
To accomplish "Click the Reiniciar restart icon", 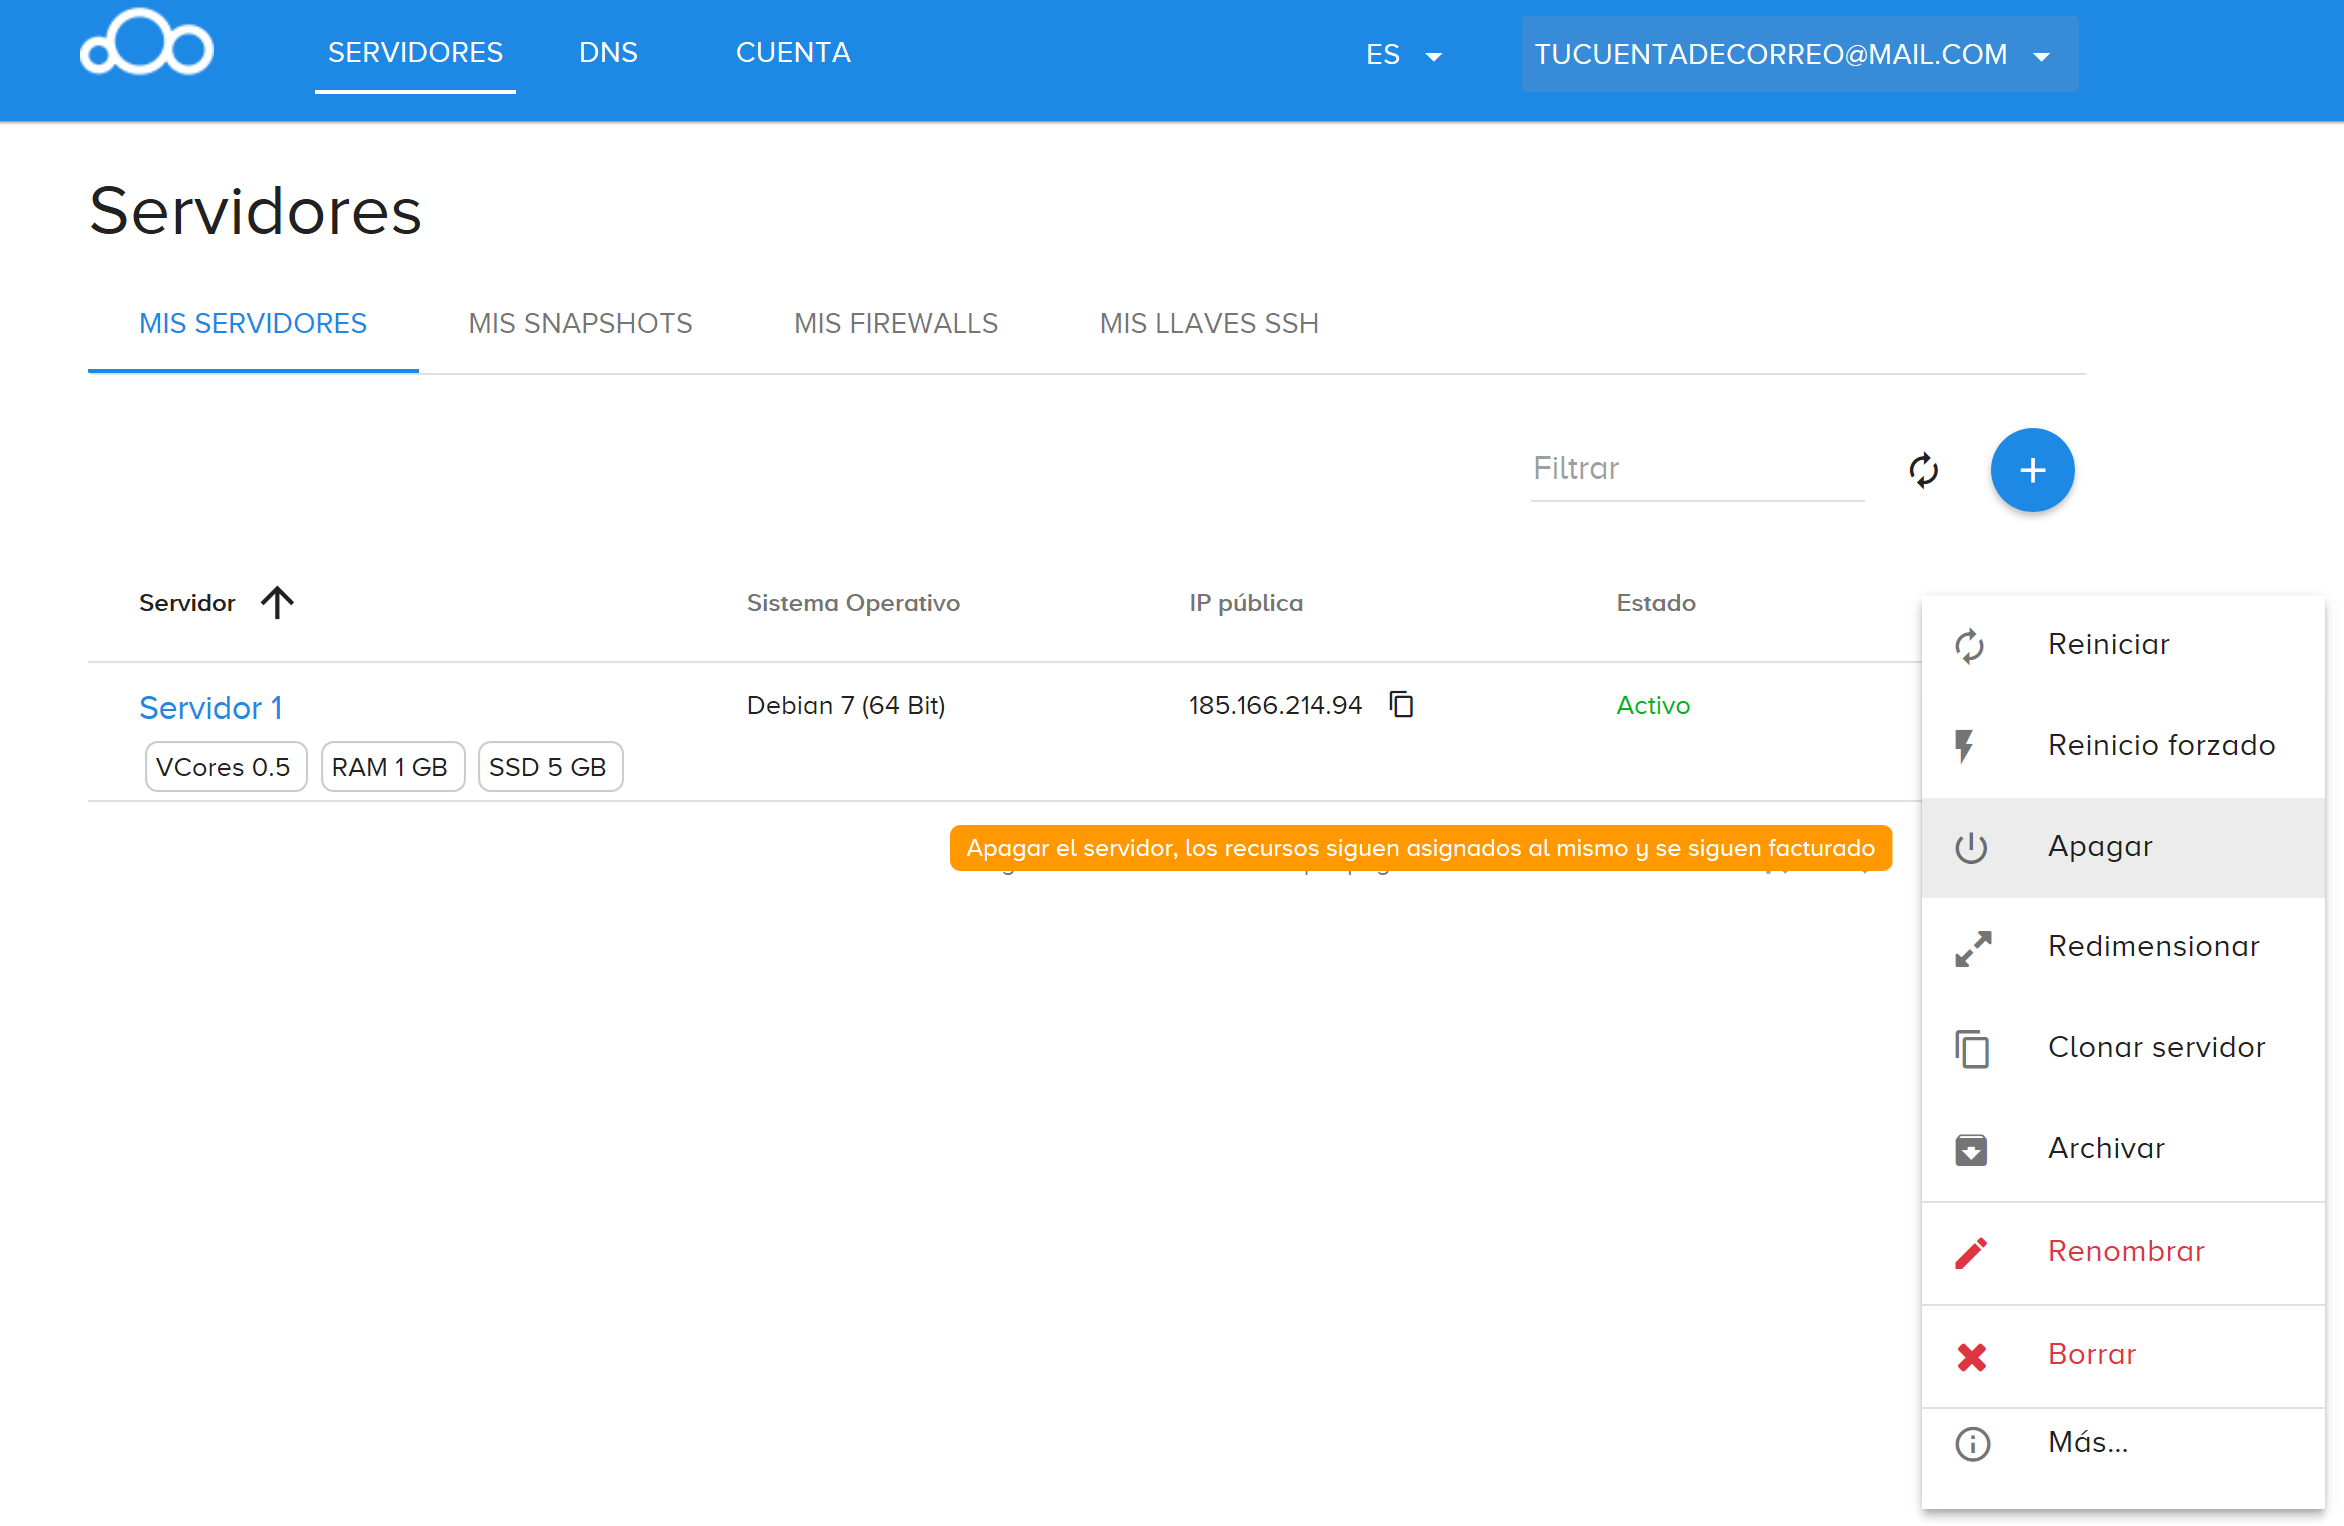I will click(x=1970, y=645).
